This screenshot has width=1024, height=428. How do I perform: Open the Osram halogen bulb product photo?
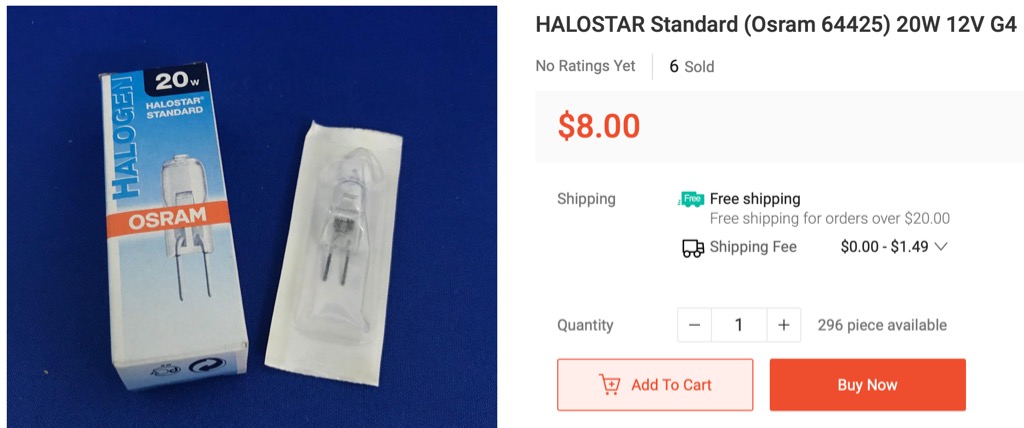pyautogui.click(x=252, y=217)
